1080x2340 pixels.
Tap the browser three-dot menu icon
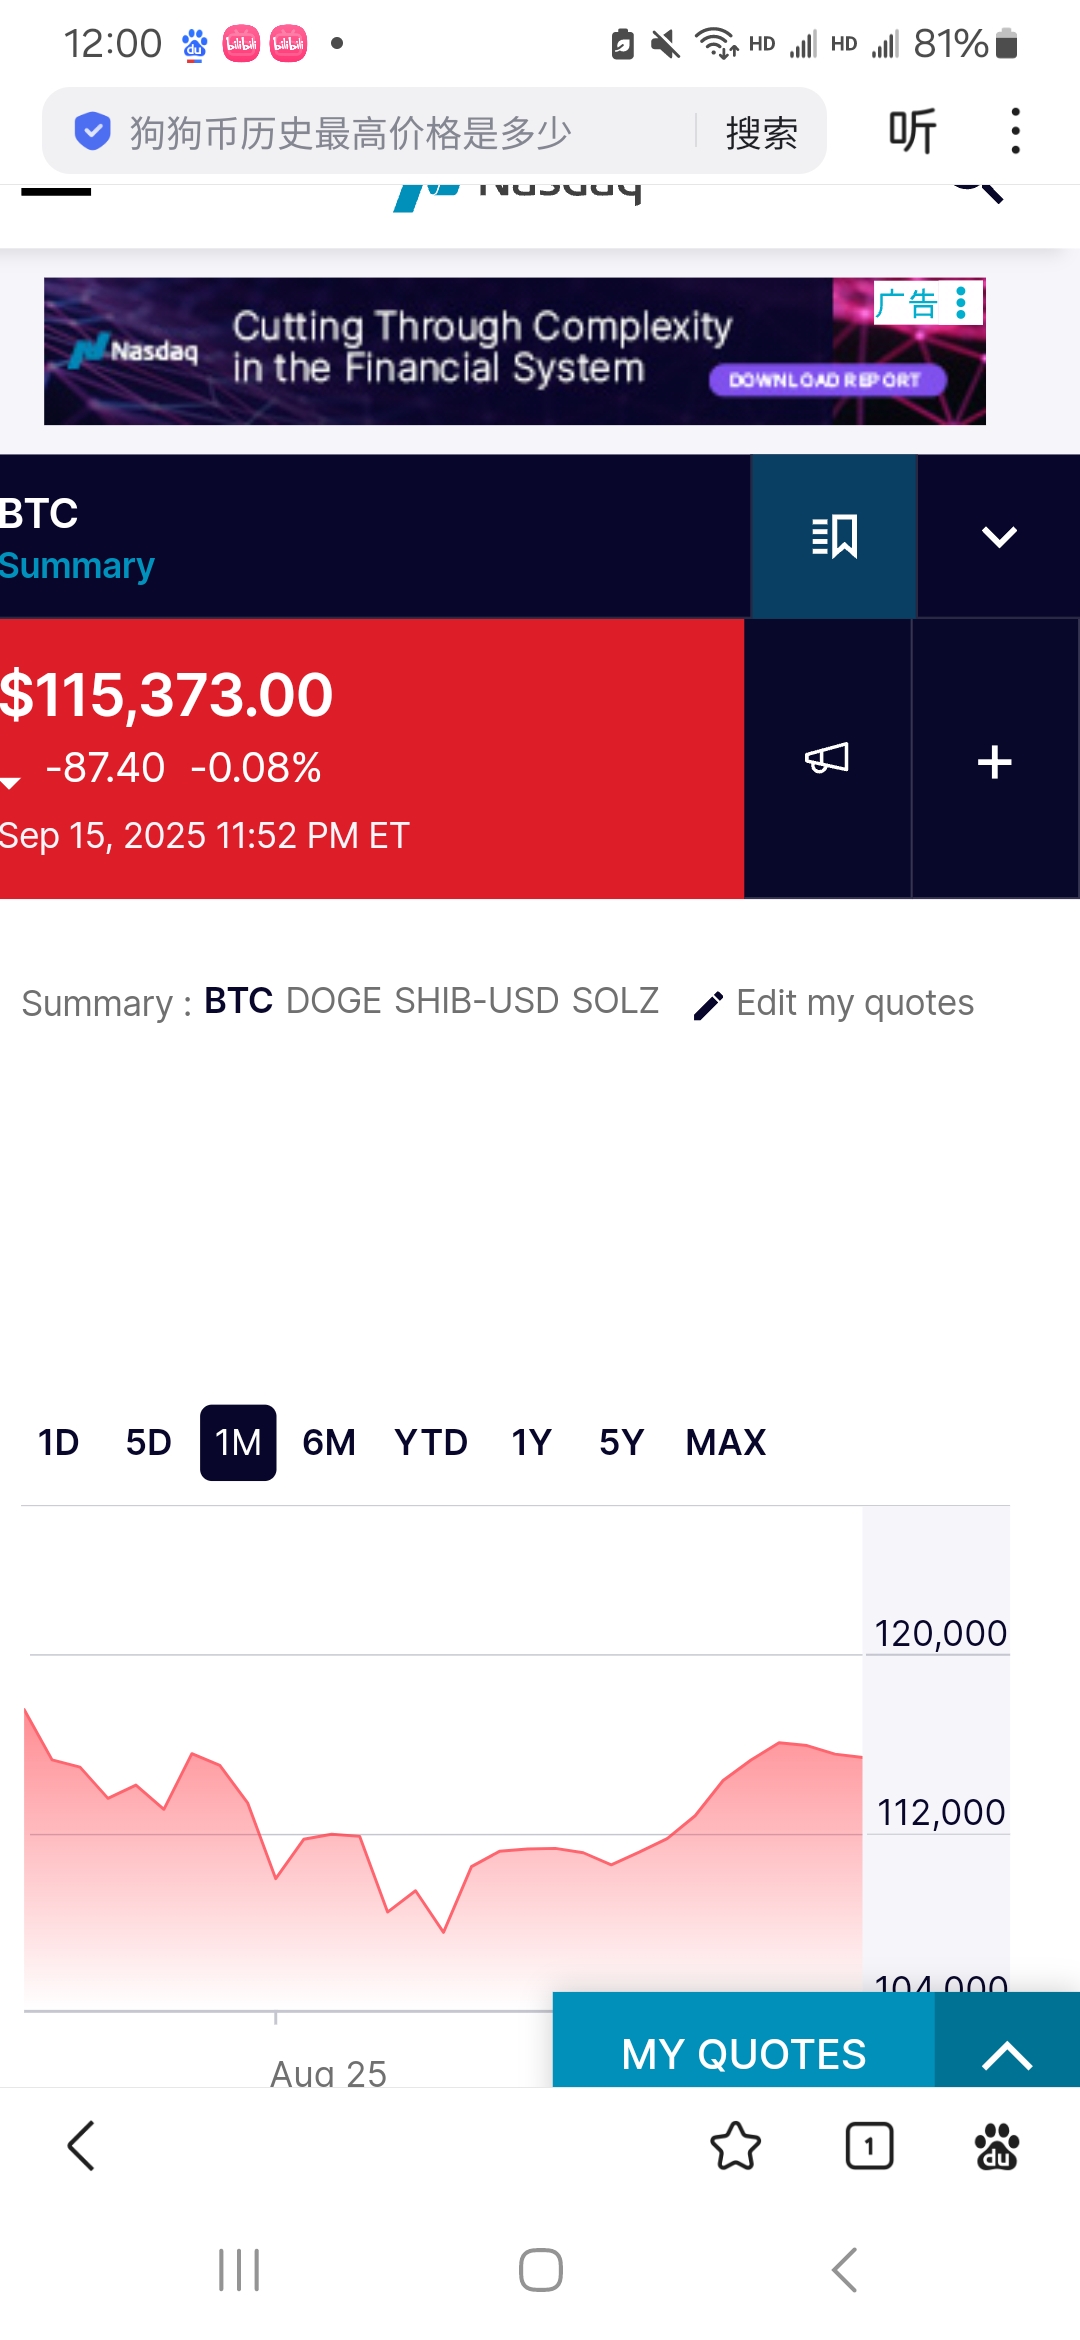click(1015, 131)
